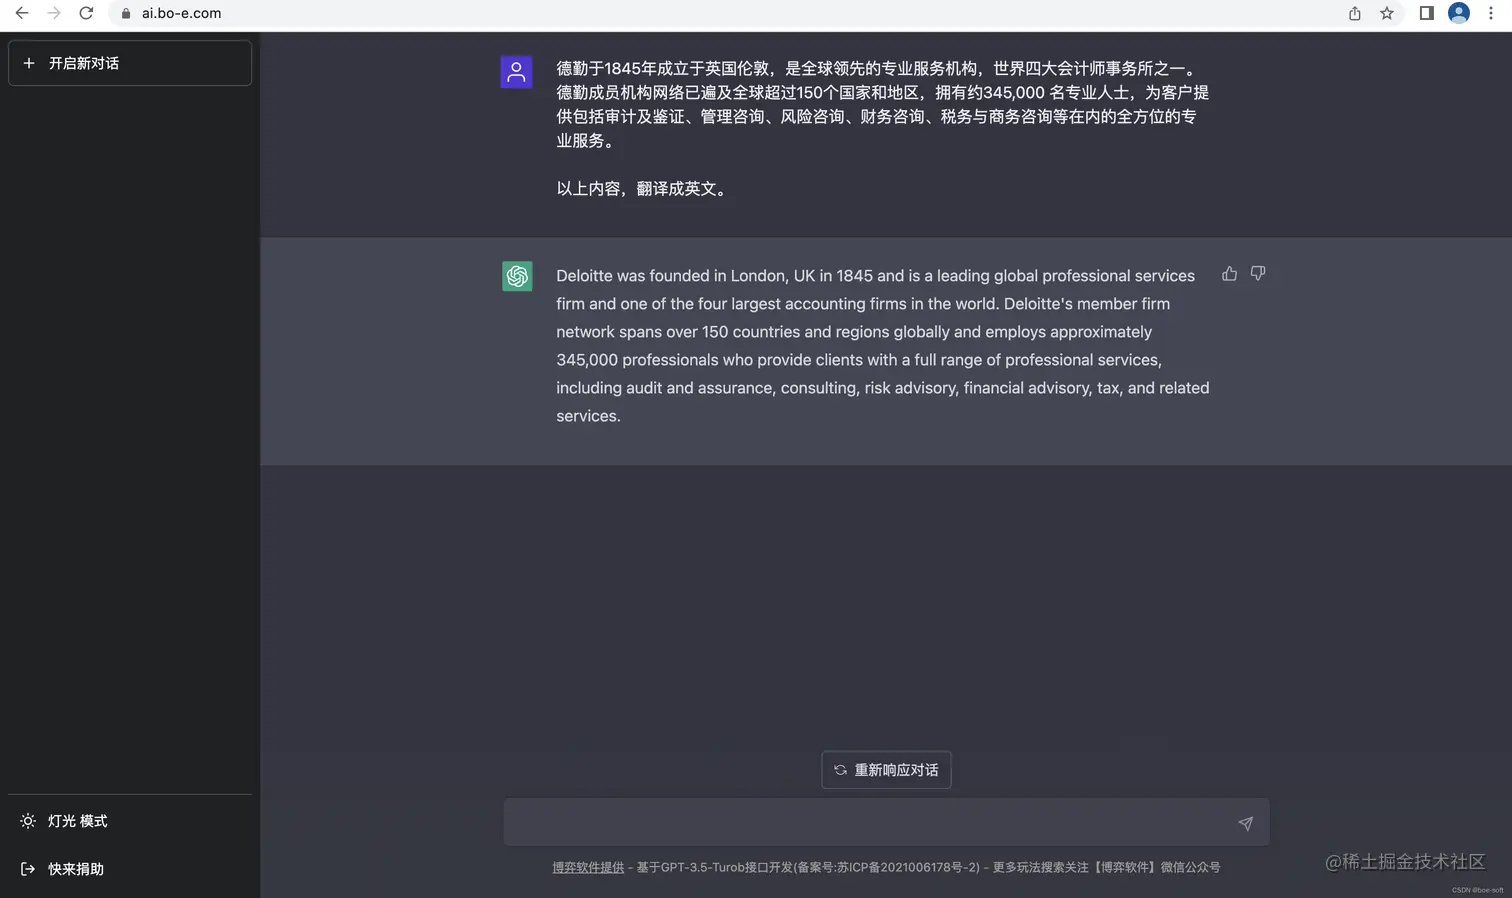This screenshot has height=898, width=1512.
Task: Reload the page with refresh icon
Action: (86, 13)
